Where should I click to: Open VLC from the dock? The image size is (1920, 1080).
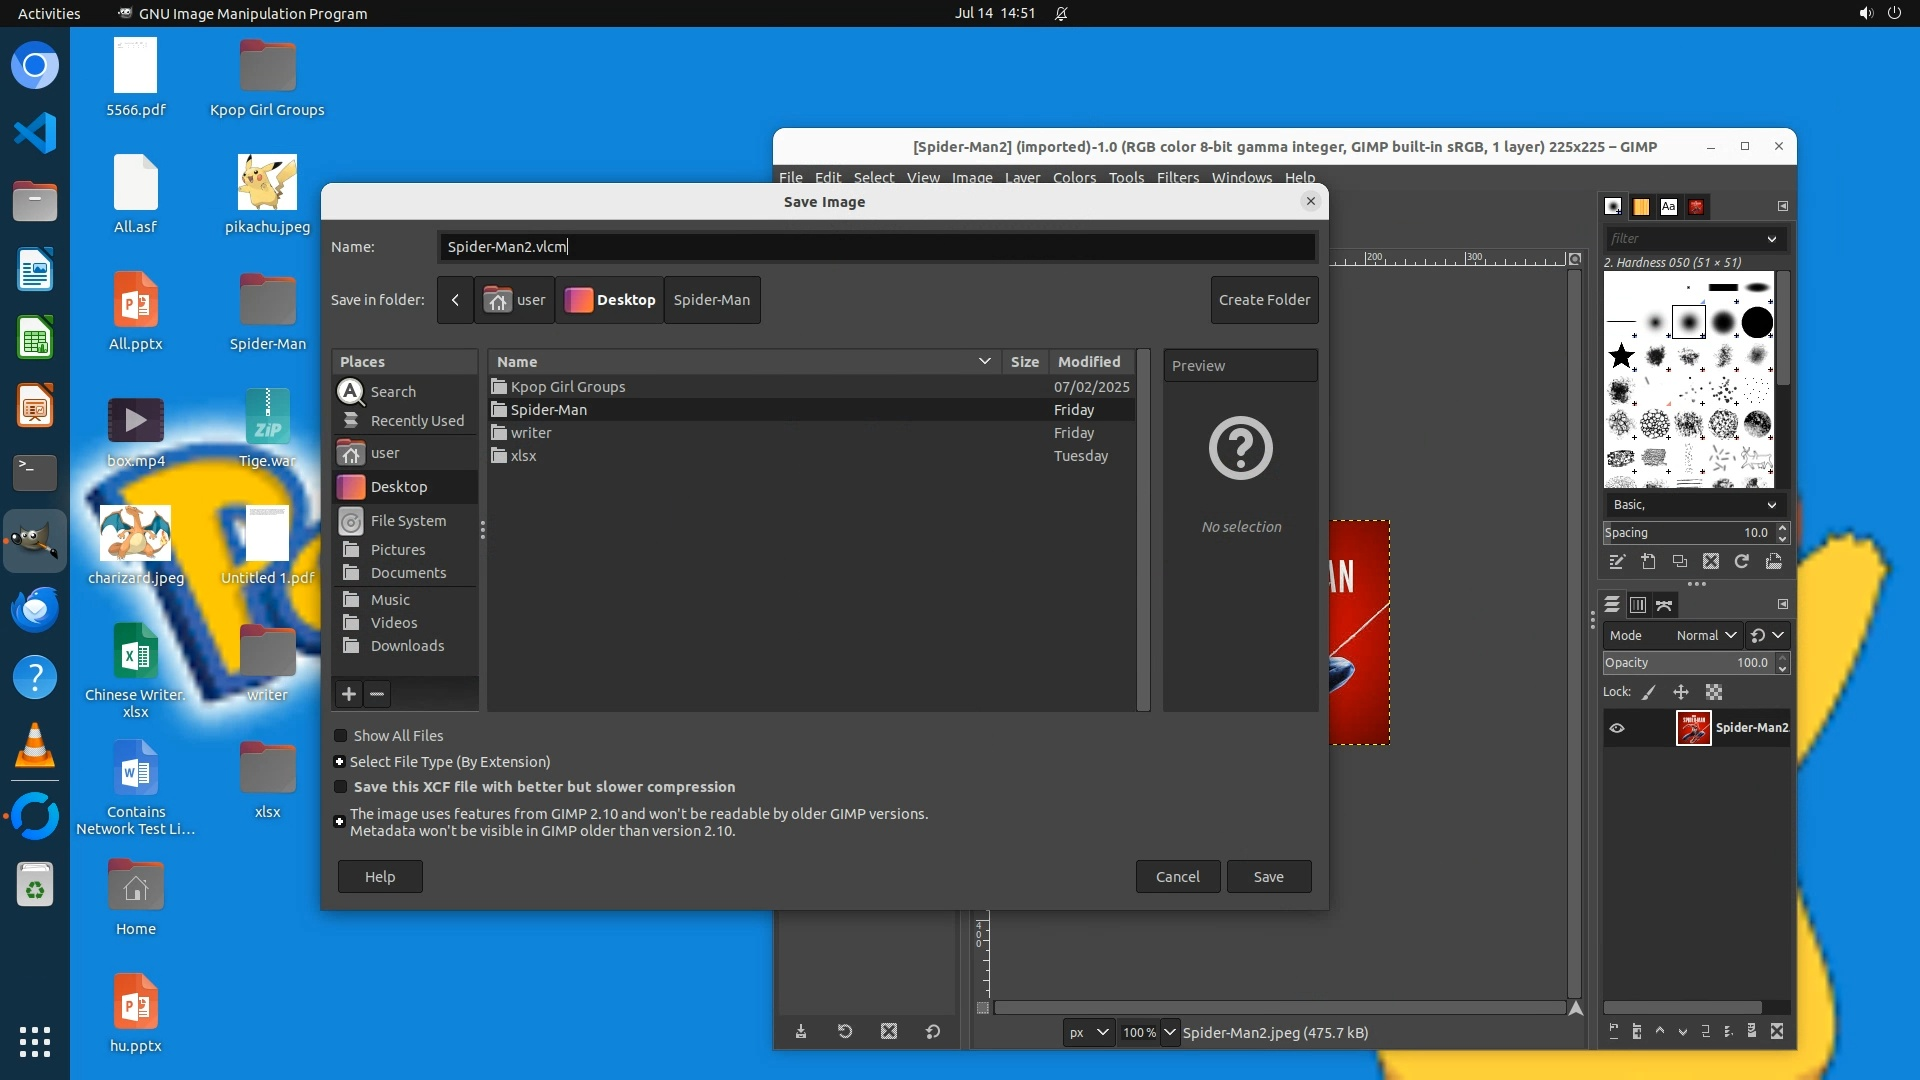coord(35,746)
